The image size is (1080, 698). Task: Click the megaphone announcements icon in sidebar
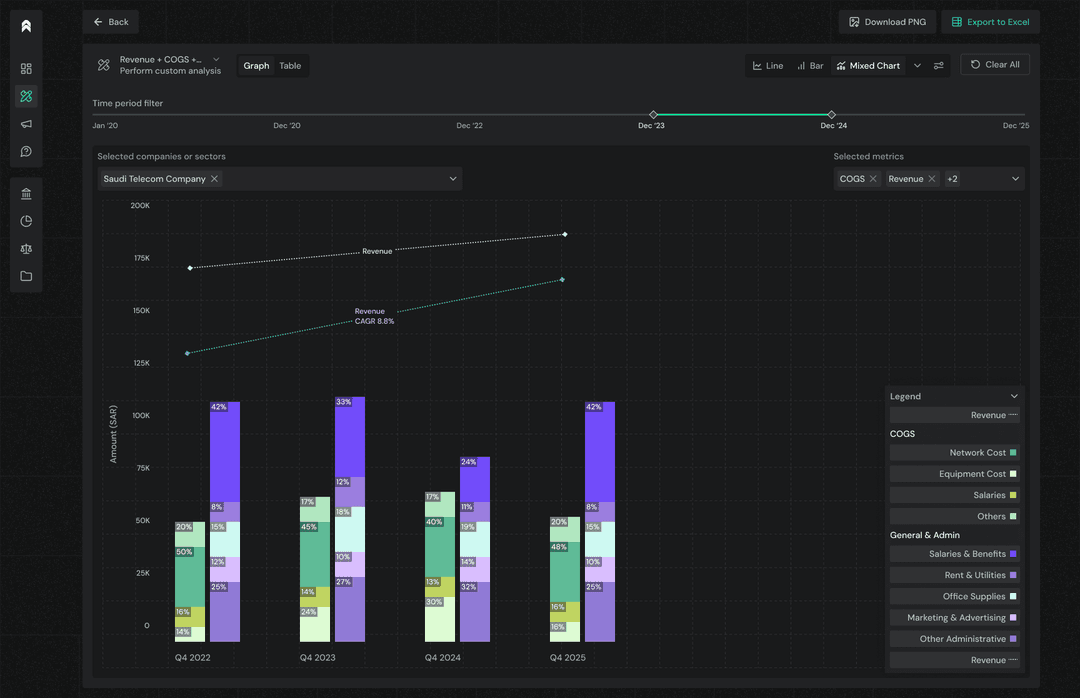(x=26, y=124)
